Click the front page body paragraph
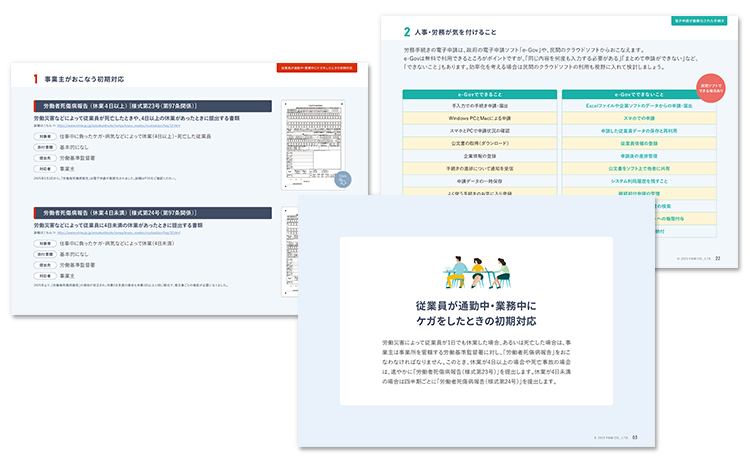The height and width of the screenshot is (462, 750). point(476,362)
